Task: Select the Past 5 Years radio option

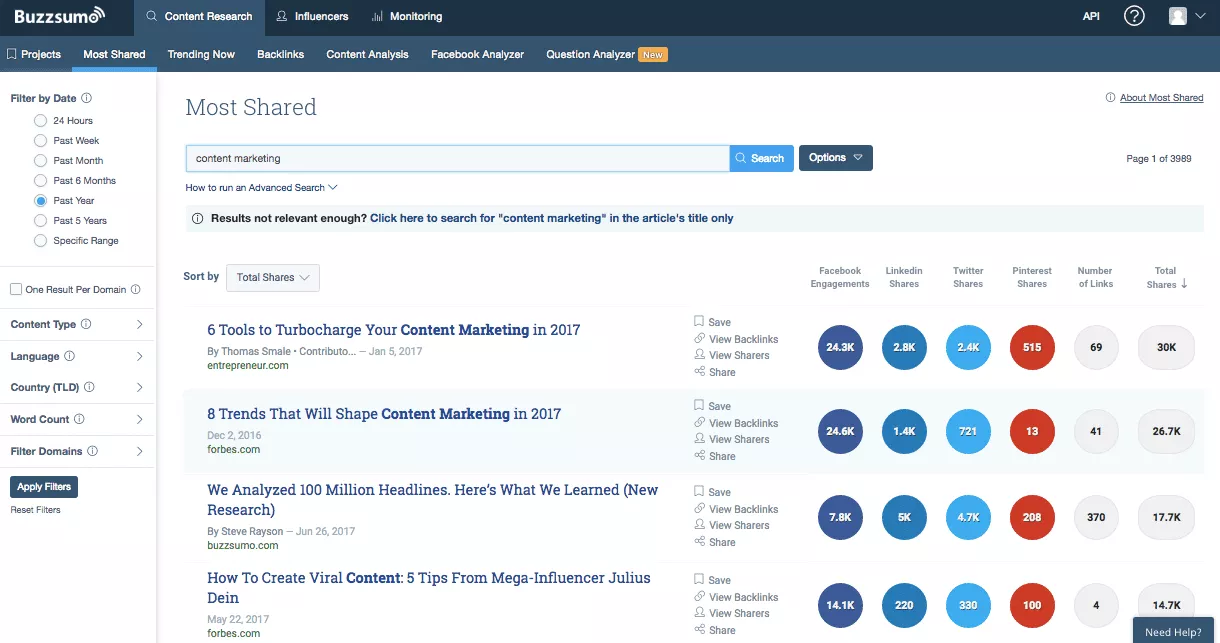Action: 41,221
